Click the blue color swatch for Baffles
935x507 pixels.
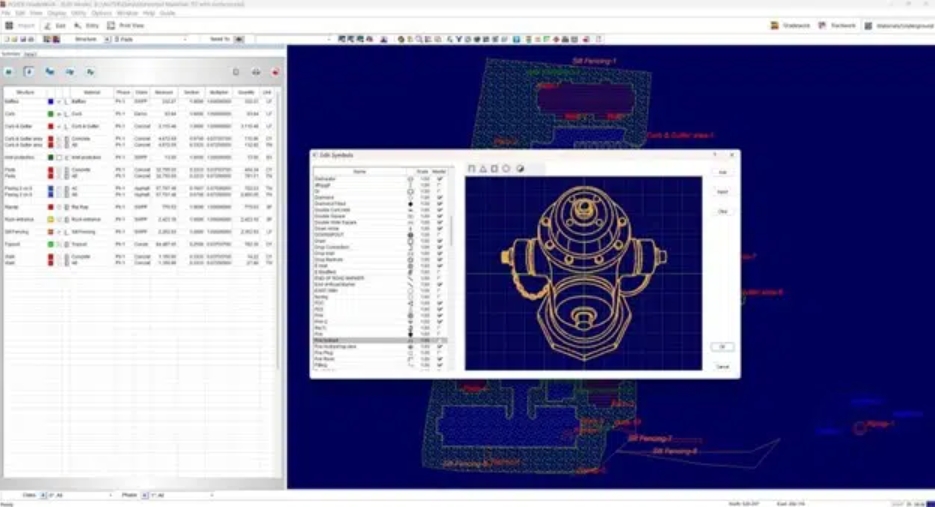49,102
